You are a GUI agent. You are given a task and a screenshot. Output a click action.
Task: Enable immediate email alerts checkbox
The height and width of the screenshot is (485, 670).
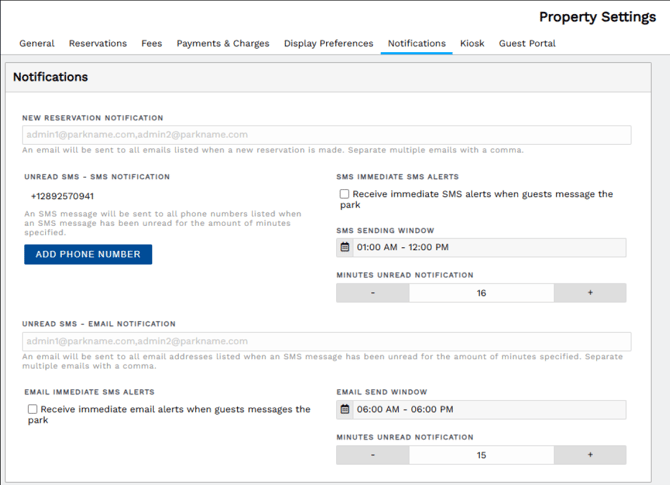(33, 409)
